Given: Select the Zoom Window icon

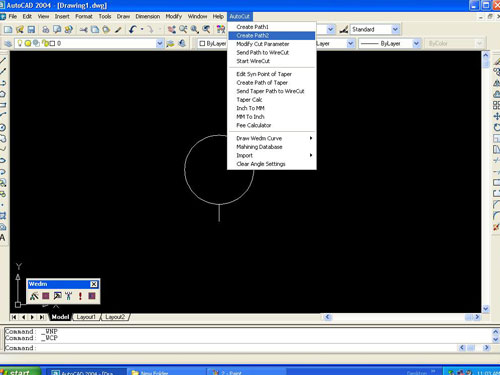Looking at the screenshot, I should (195, 30).
